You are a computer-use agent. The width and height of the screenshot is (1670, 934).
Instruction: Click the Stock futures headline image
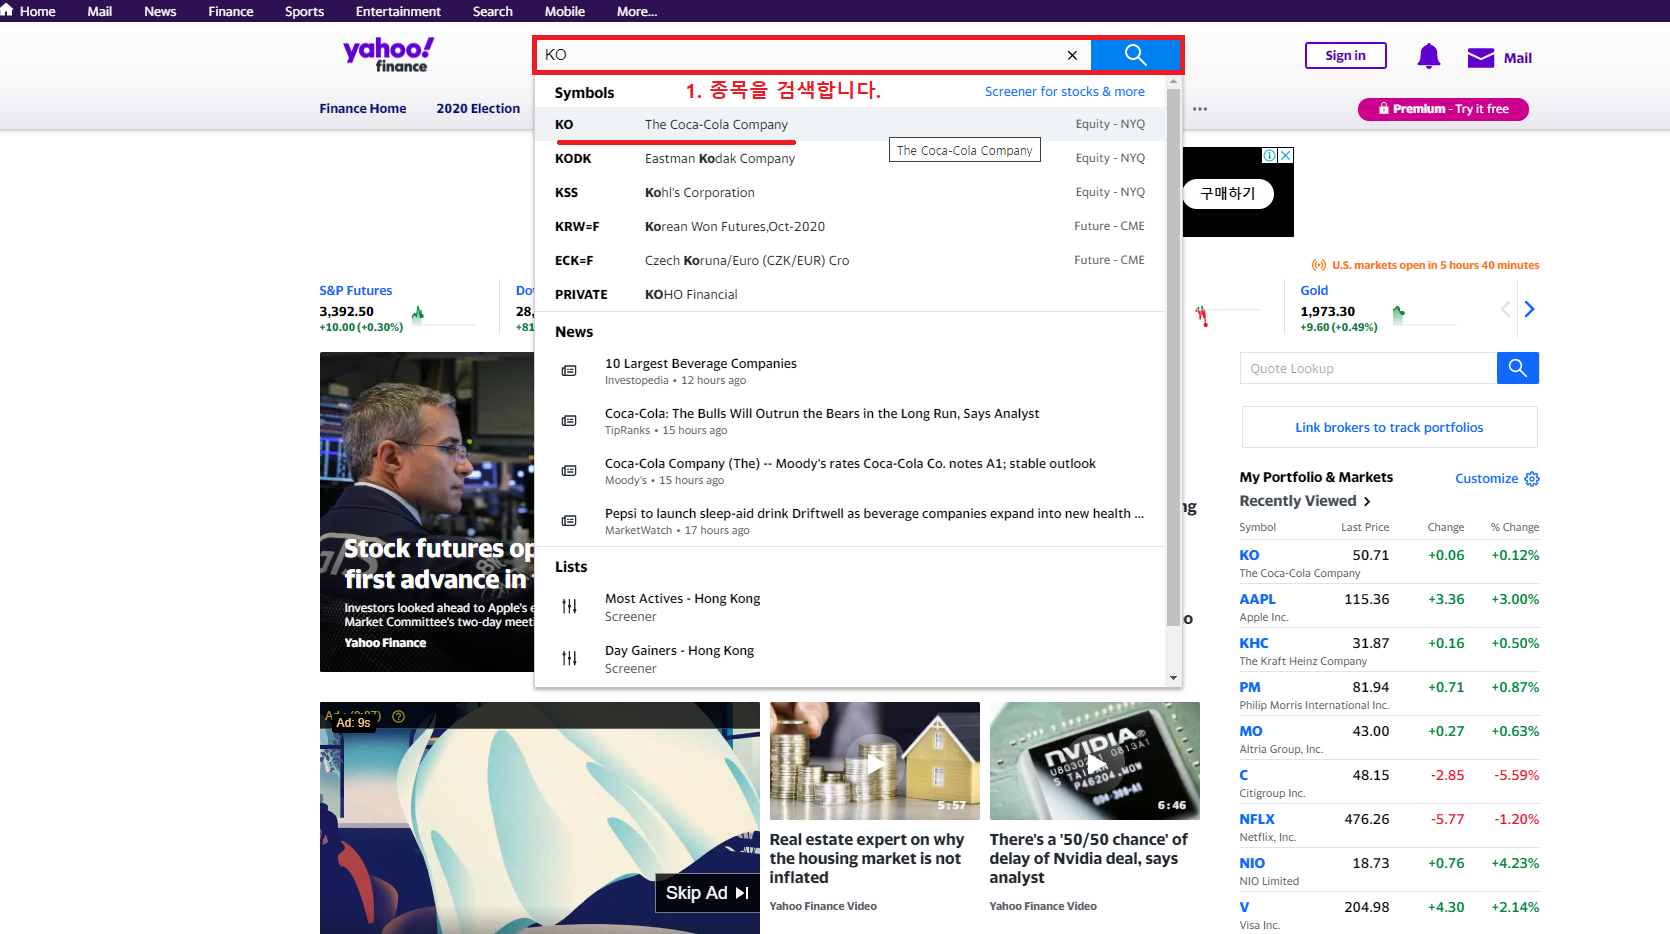pyautogui.click(x=427, y=512)
